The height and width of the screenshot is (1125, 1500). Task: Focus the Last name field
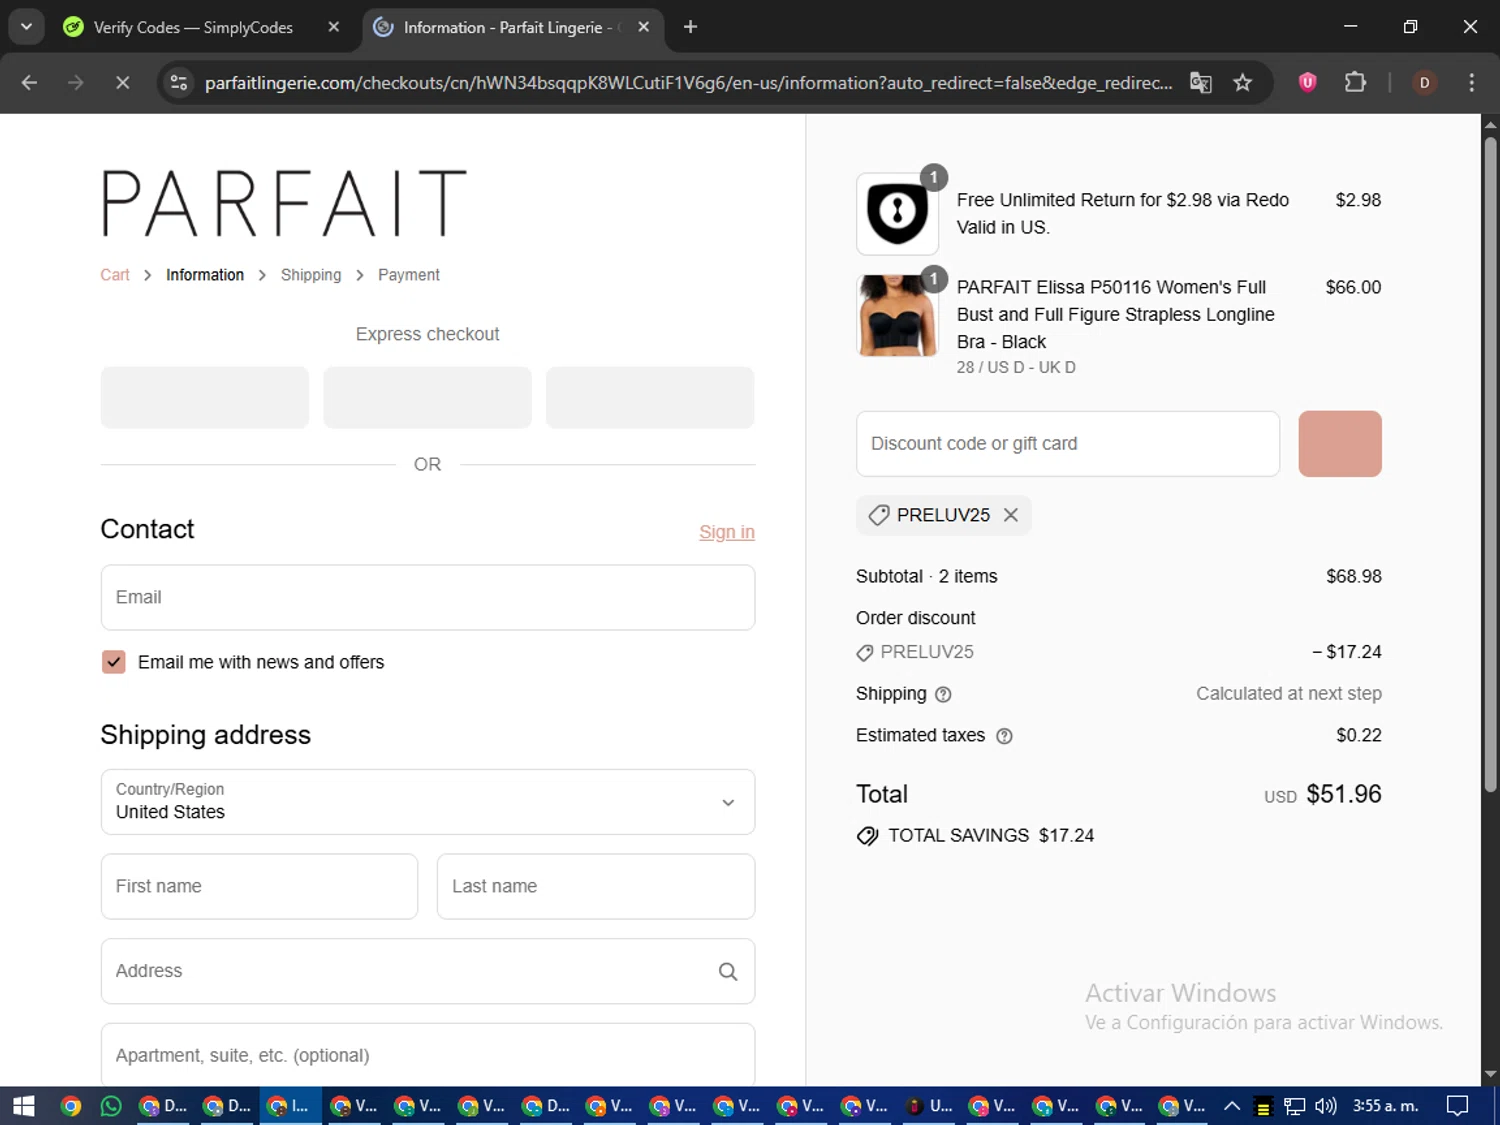tap(596, 886)
